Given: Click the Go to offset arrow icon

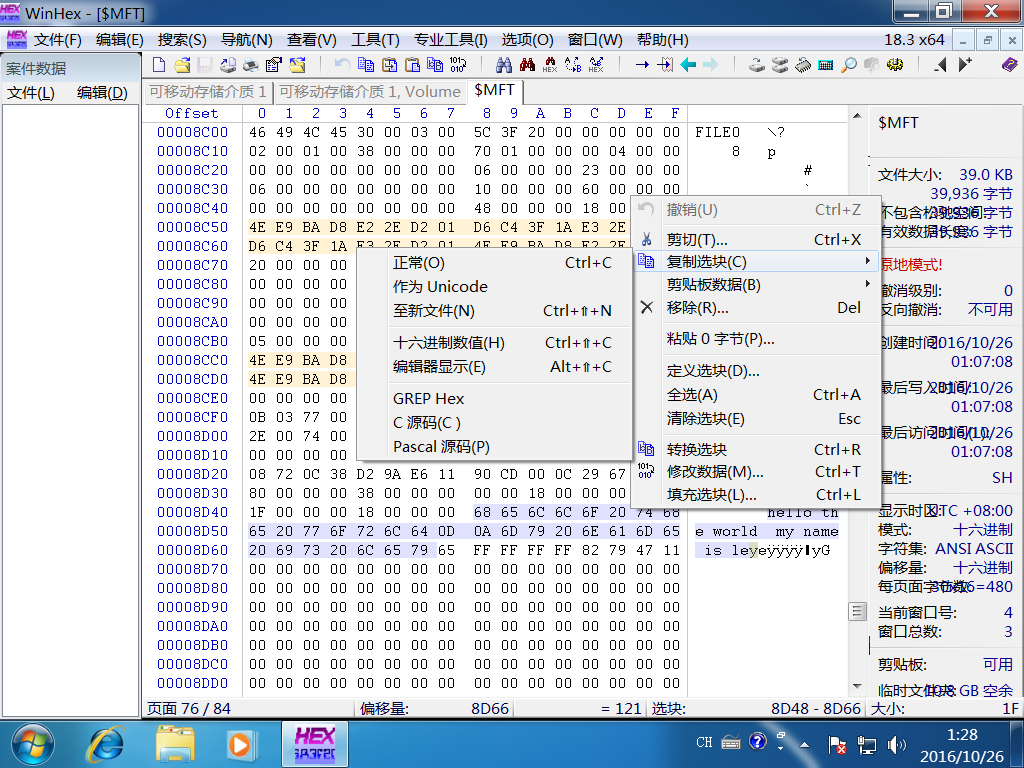Looking at the screenshot, I should tap(642, 64).
